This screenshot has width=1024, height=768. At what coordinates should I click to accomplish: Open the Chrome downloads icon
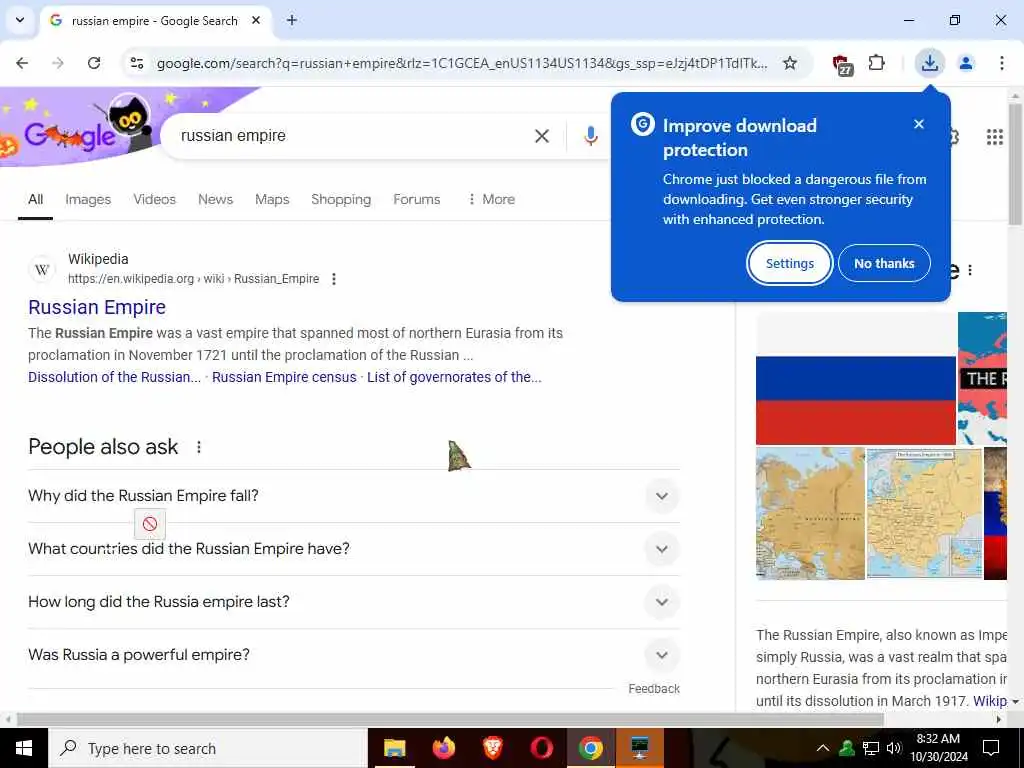(x=929, y=63)
